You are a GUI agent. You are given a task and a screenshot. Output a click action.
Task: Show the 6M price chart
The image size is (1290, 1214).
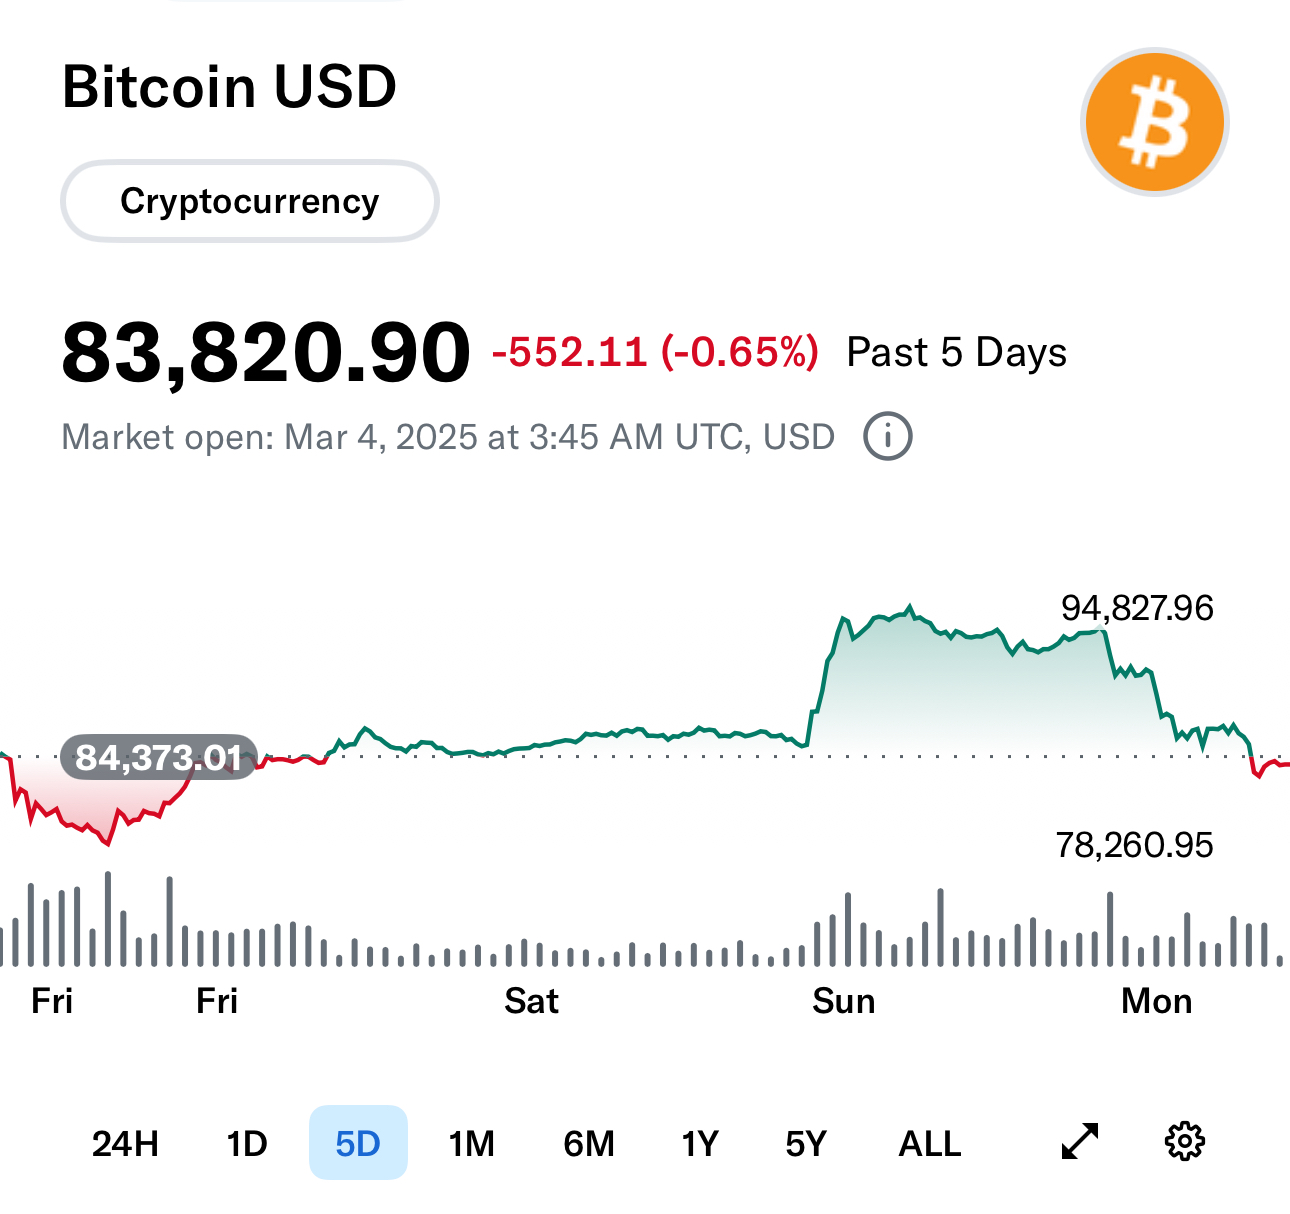click(589, 1143)
